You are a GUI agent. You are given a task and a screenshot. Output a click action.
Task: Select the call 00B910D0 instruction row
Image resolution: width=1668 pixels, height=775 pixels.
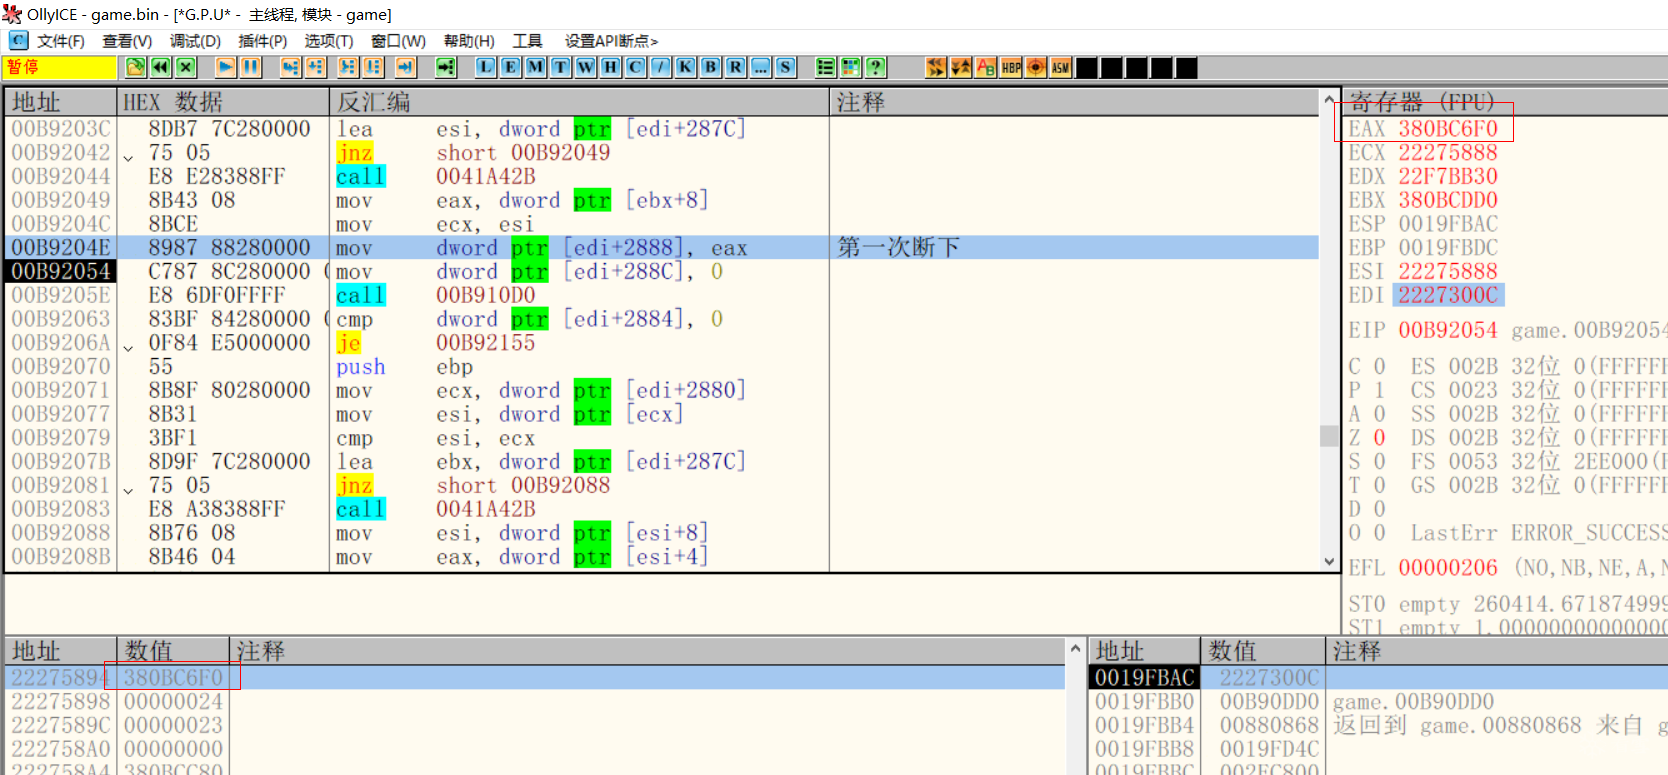[x=662, y=295]
